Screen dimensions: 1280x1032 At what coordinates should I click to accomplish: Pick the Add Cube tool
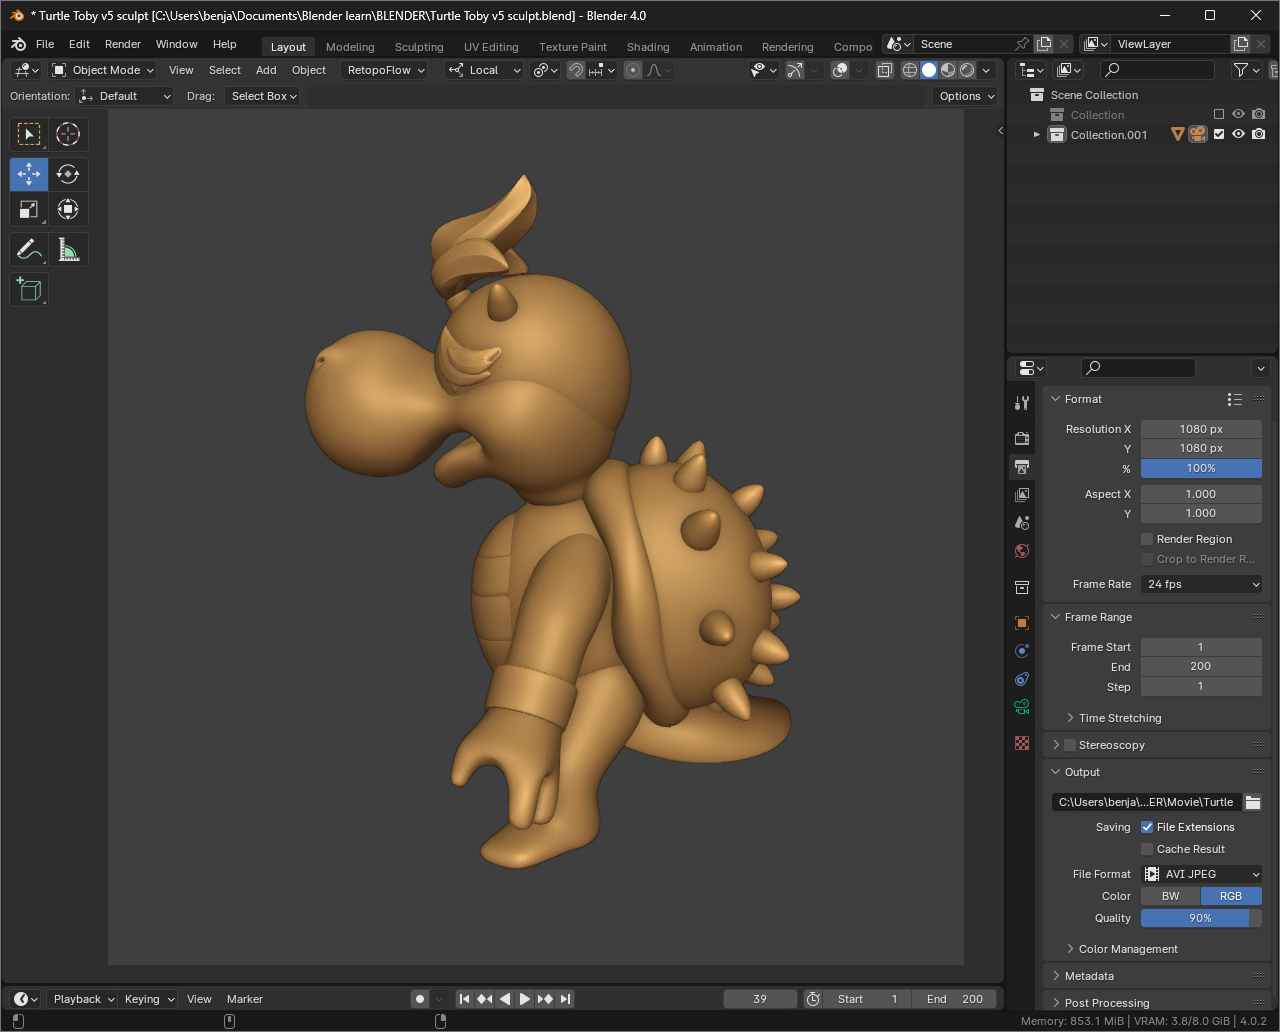[x=28, y=289]
